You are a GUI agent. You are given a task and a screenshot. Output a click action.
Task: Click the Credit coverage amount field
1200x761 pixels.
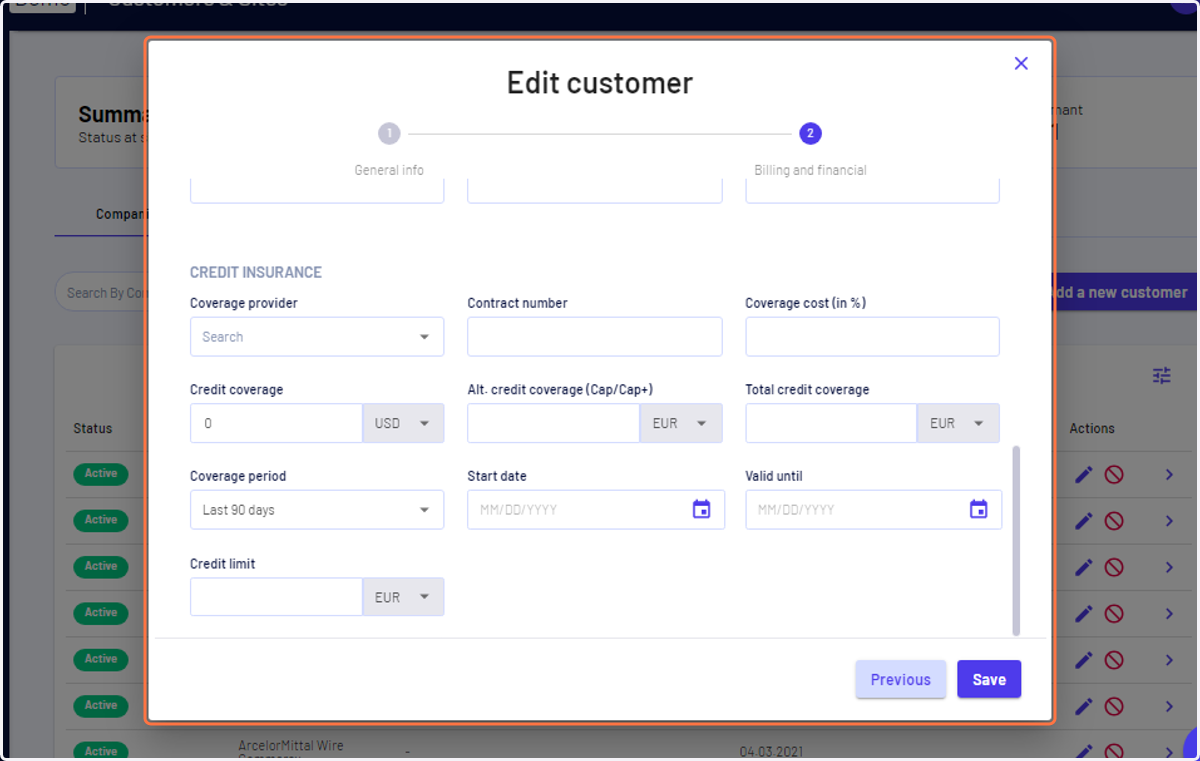click(276, 423)
